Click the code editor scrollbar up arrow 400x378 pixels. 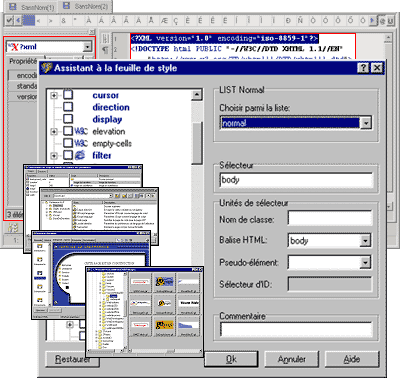coord(388,38)
